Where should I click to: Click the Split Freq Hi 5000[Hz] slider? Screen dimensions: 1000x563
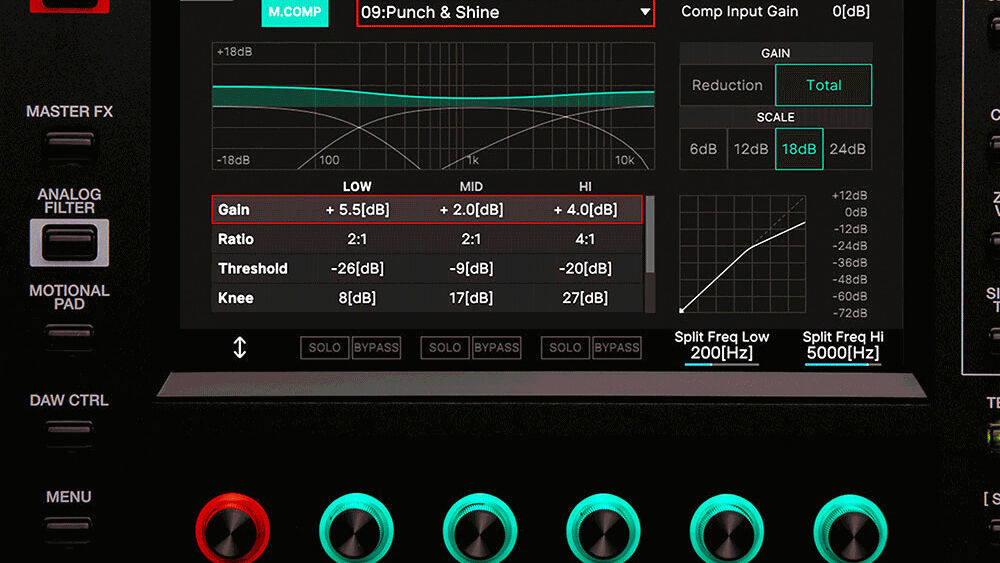[x=843, y=365]
